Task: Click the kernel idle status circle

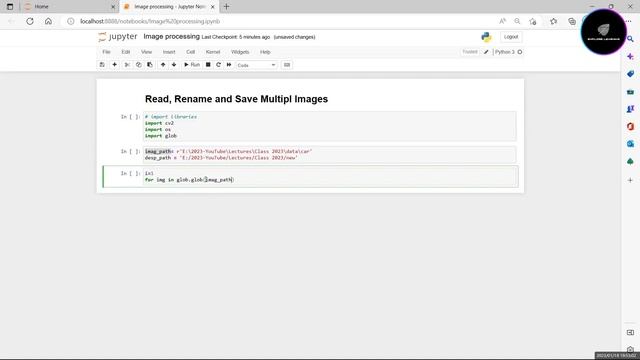Action: point(520,52)
